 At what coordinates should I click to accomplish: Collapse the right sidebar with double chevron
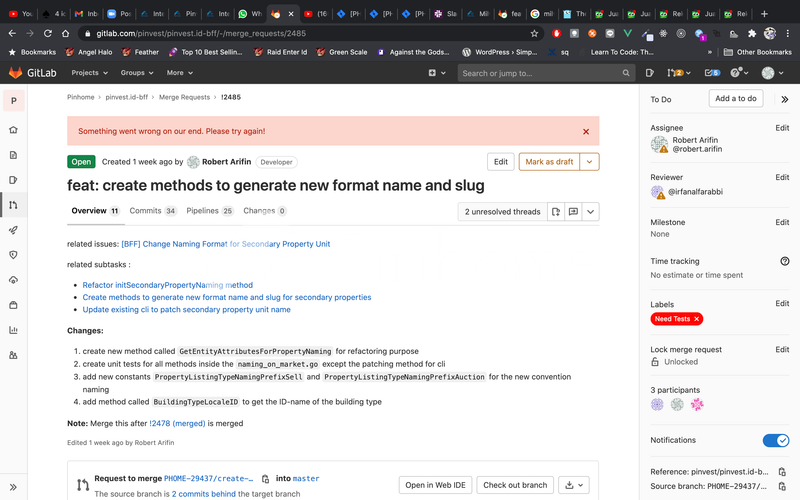[x=784, y=99]
